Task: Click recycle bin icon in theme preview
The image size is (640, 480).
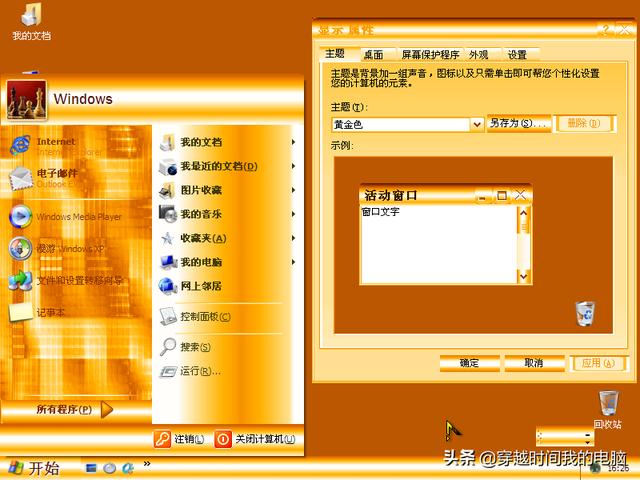Action: click(585, 313)
